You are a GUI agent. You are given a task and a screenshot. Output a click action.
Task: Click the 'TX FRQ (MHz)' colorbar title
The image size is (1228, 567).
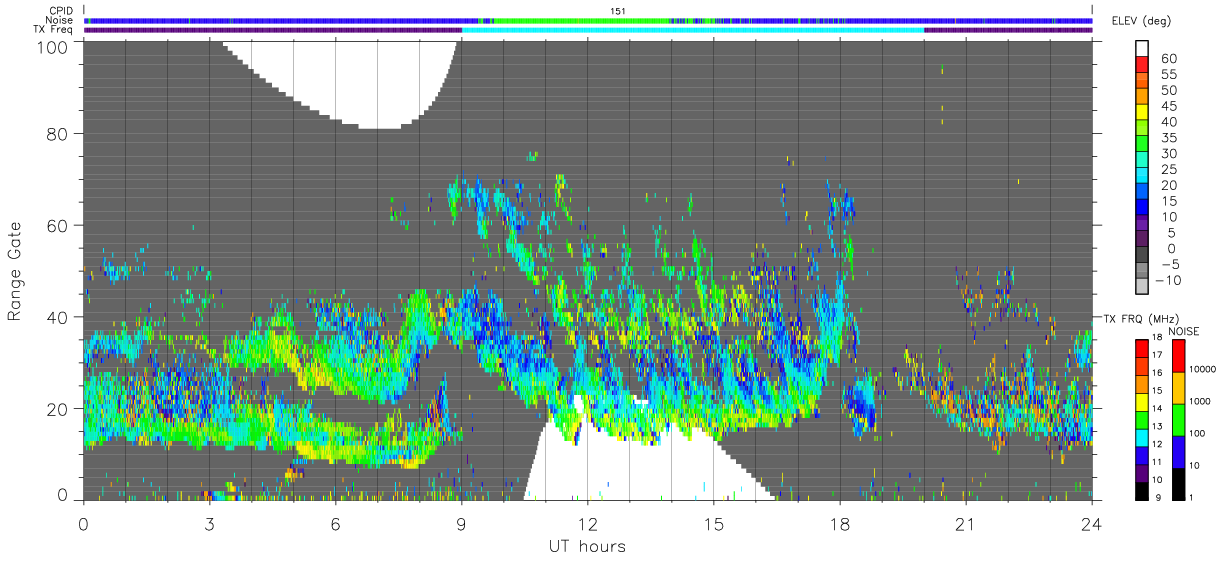[x=1141, y=318]
